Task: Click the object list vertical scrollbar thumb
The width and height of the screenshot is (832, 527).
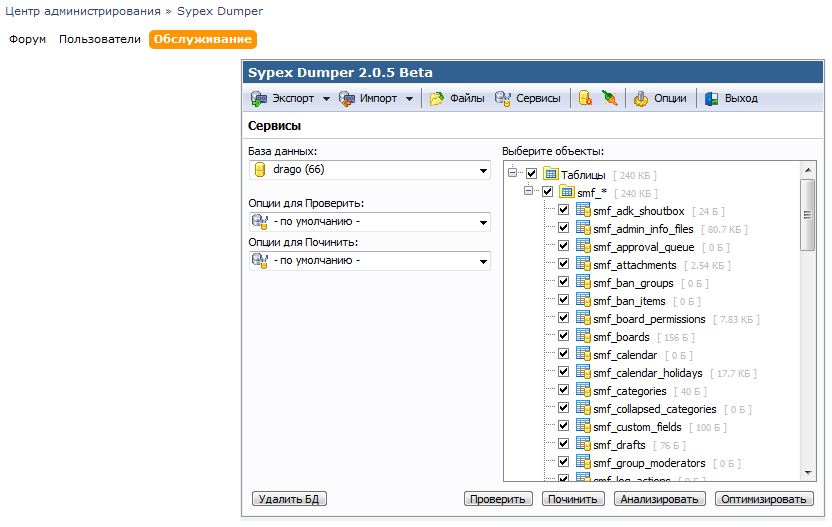Action: coord(807,215)
